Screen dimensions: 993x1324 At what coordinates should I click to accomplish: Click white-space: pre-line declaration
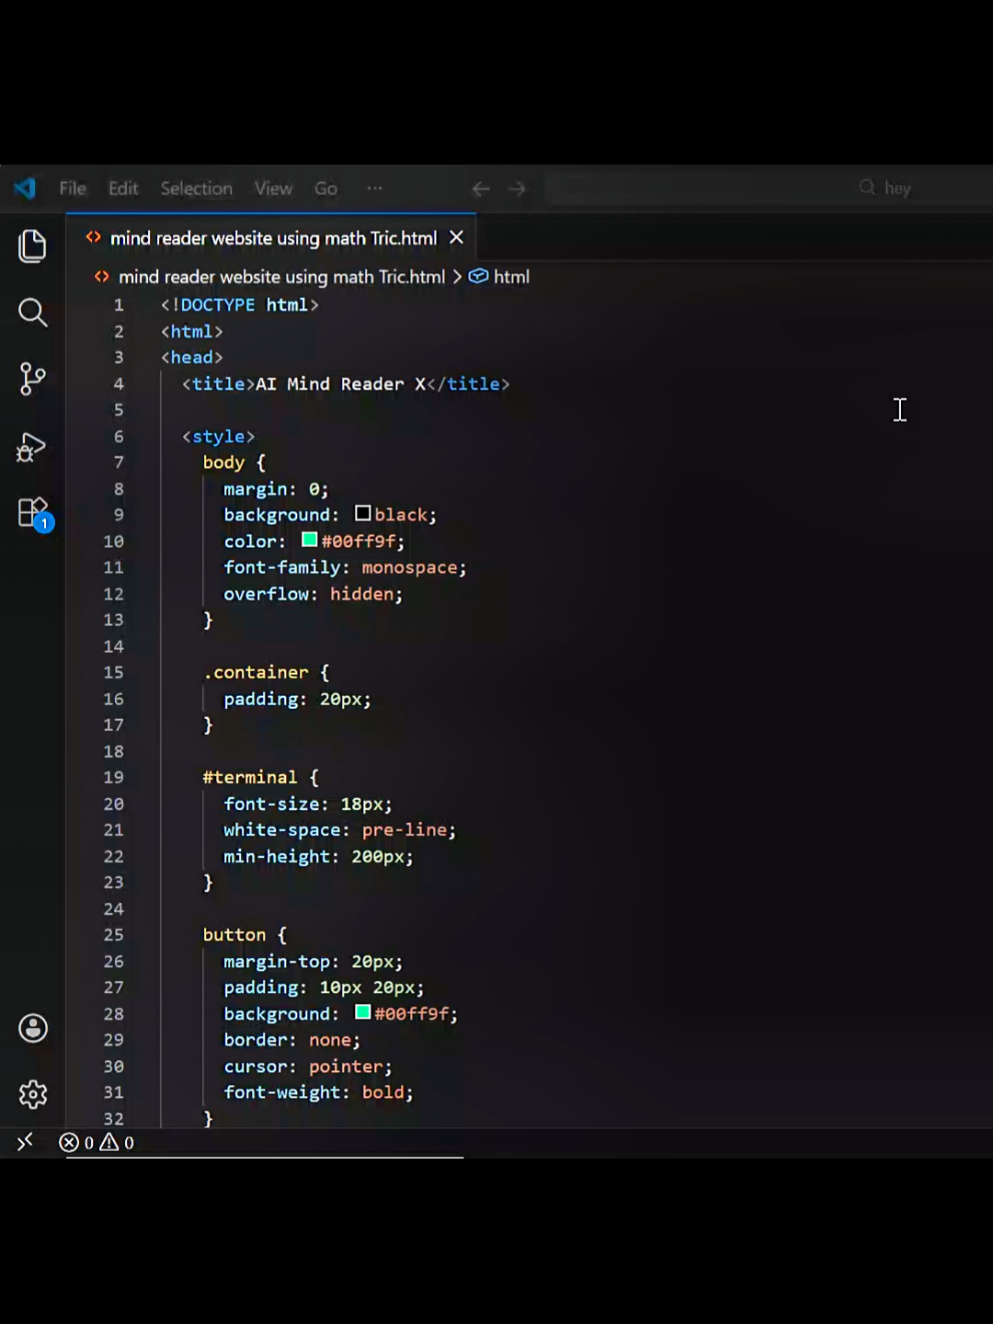pos(339,830)
